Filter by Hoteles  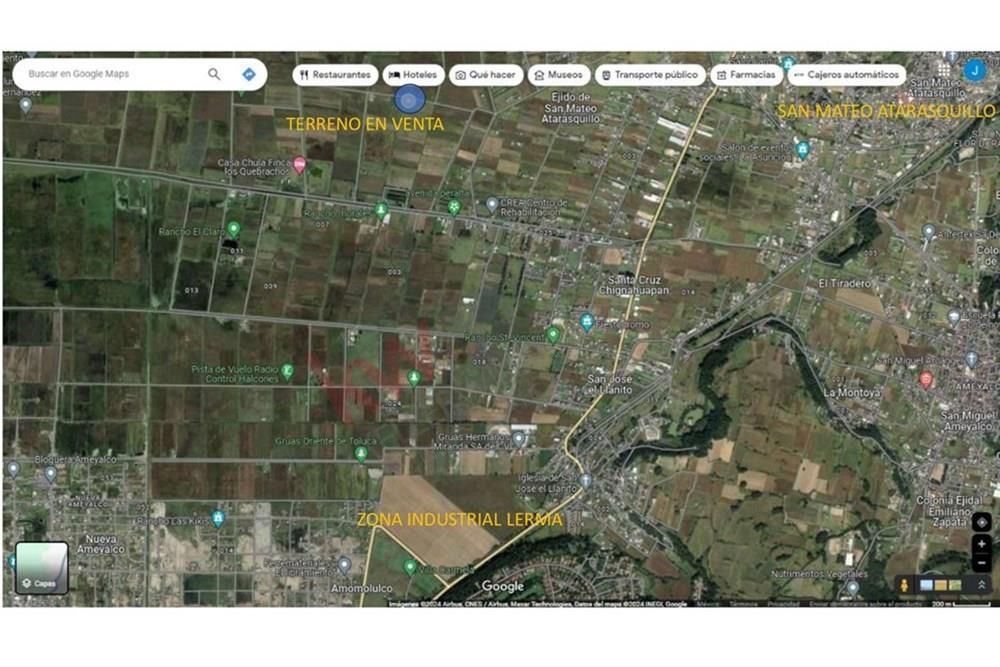[x=413, y=75]
